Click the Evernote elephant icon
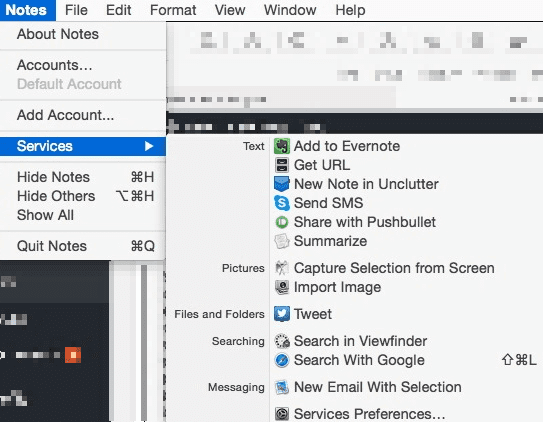543x422 pixels. (x=282, y=146)
